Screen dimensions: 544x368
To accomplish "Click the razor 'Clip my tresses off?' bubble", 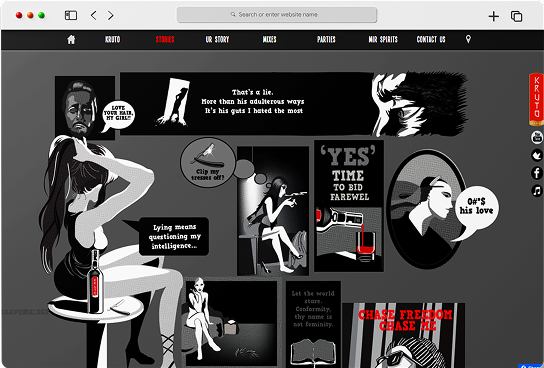I will click(x=207, y=162).
